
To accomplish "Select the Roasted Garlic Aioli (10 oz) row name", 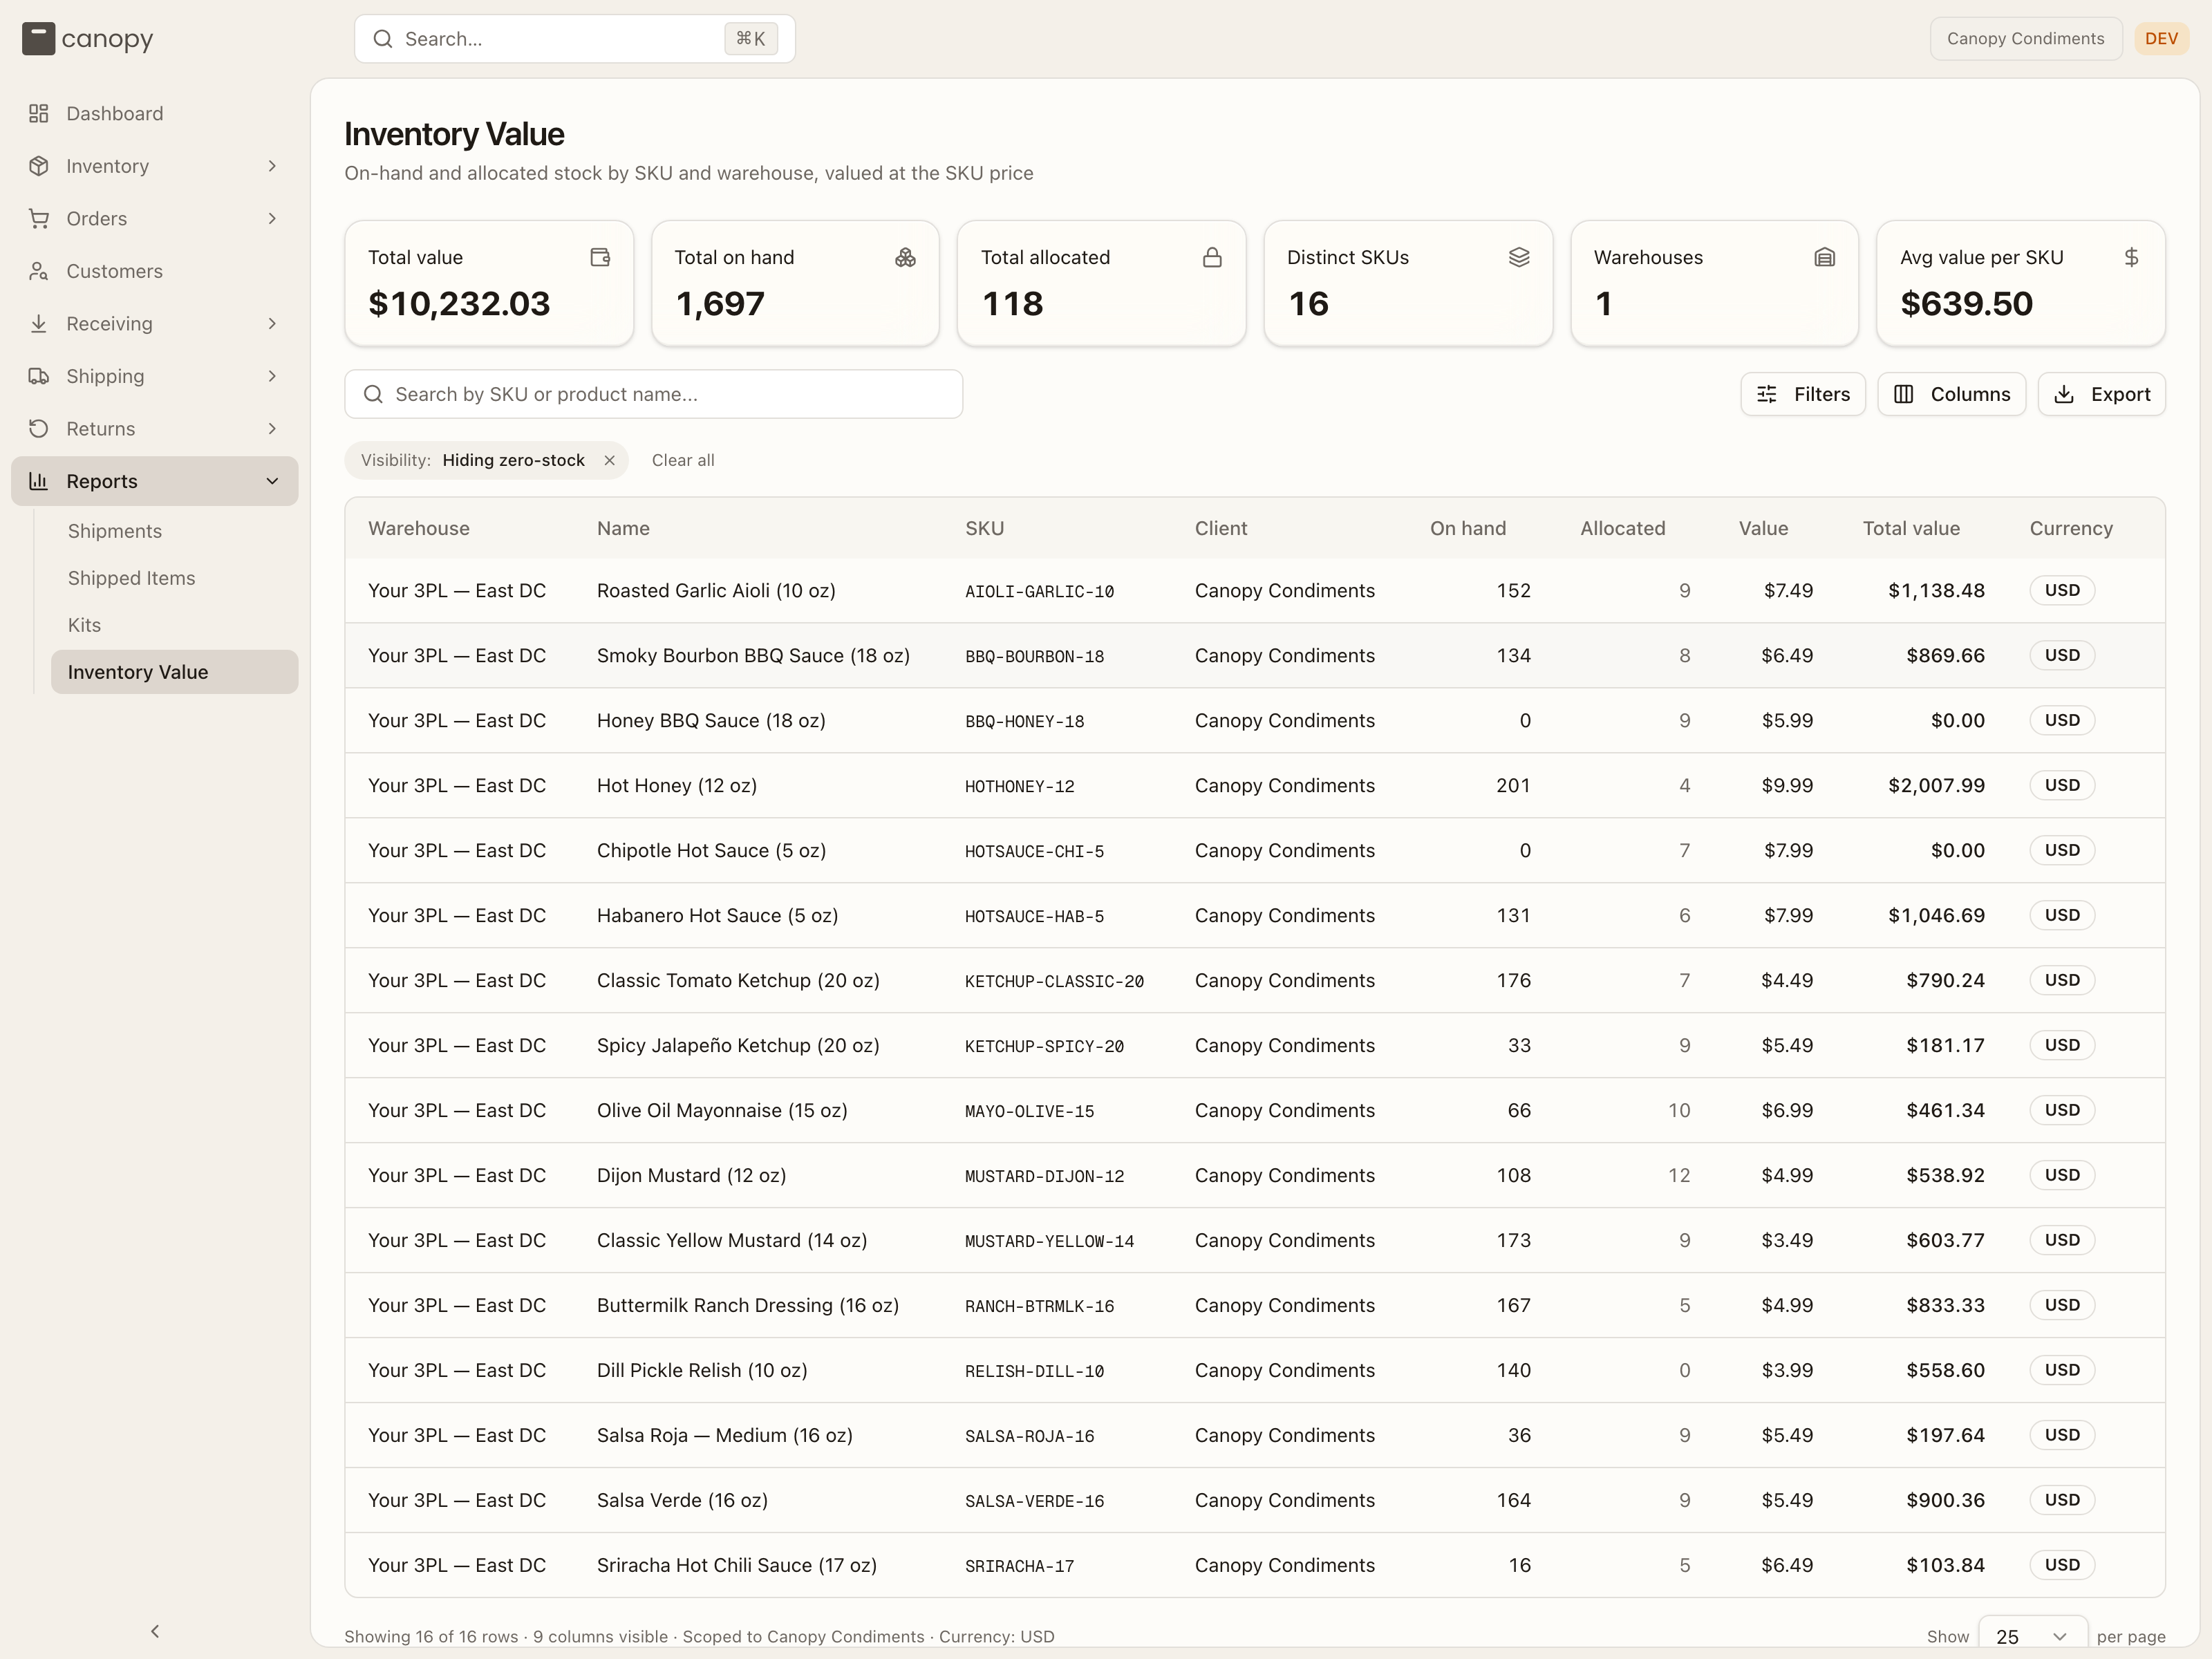I will 716,591.
